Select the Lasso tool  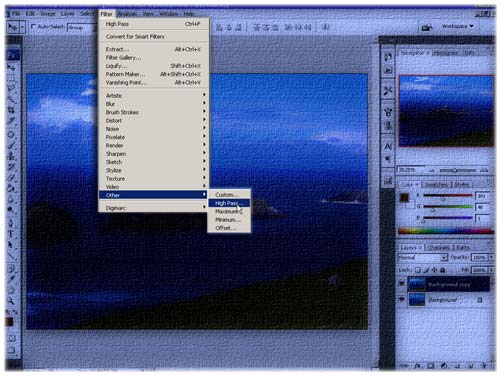click(12, 88)
